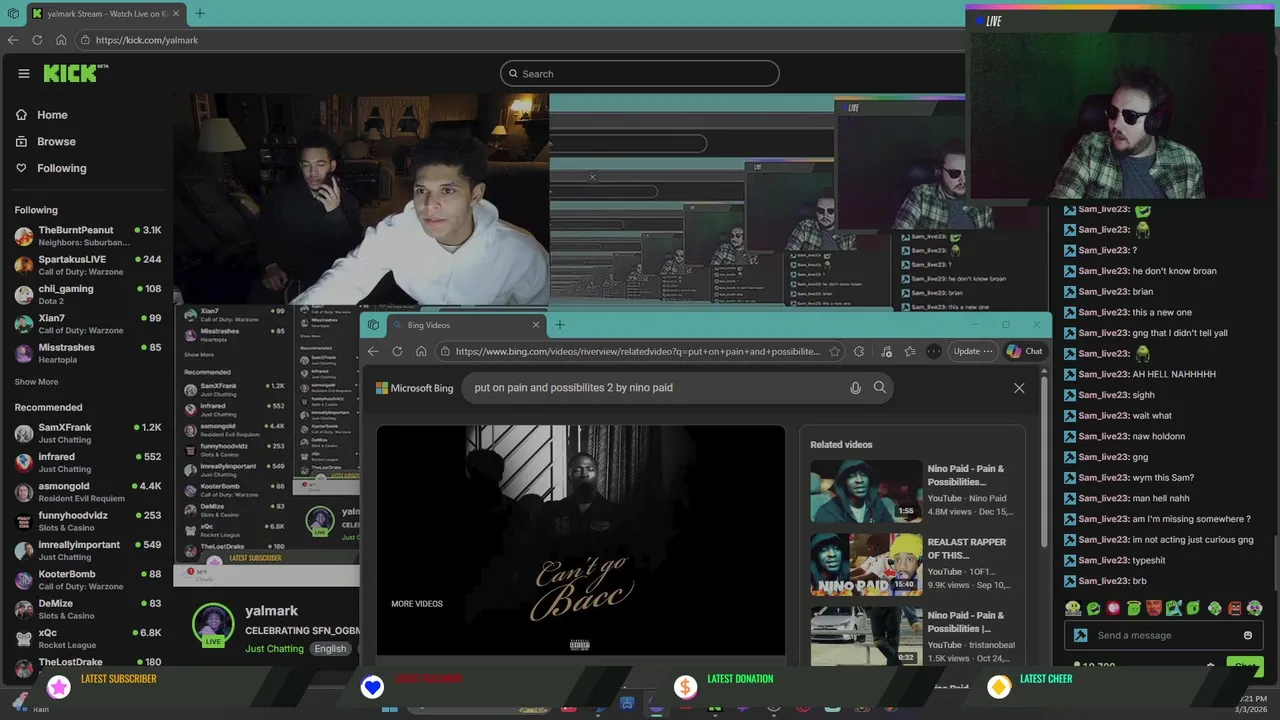Screen dimensions: 1280x720
Task: Click the green Chat send button
Action: (x=1244, y=665)
